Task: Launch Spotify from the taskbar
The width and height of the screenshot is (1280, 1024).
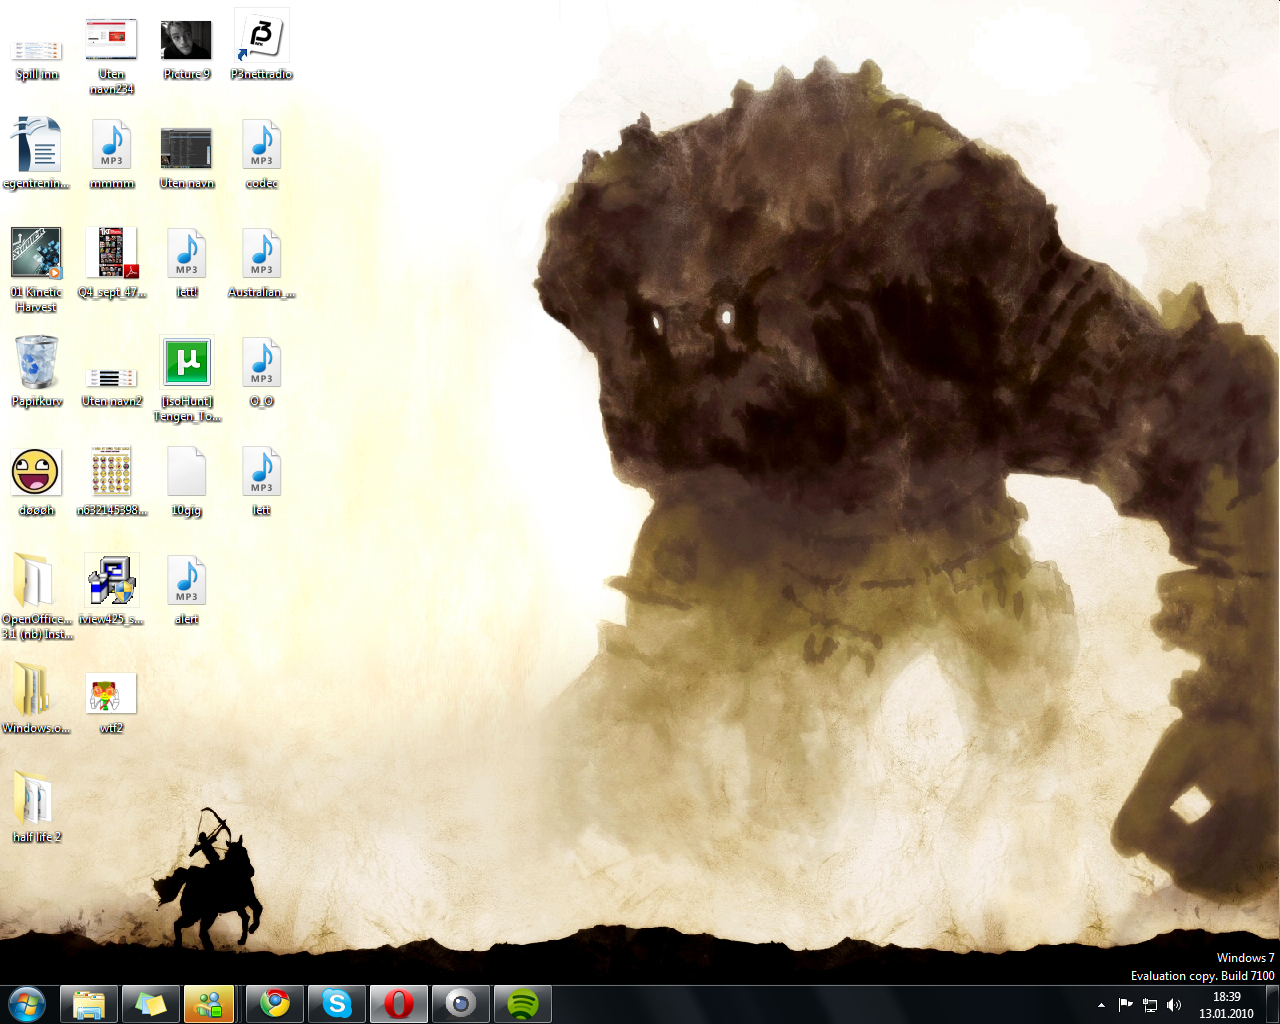Action: (x=523, y=1004)
